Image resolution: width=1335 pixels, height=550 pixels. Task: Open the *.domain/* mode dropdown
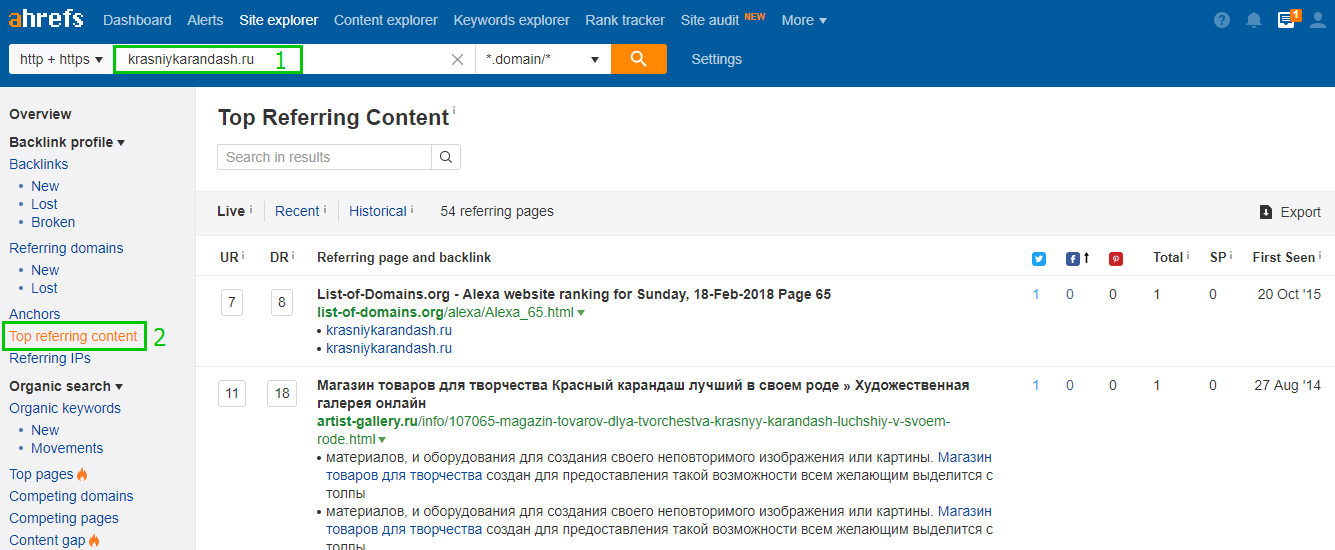coord(543,59)
